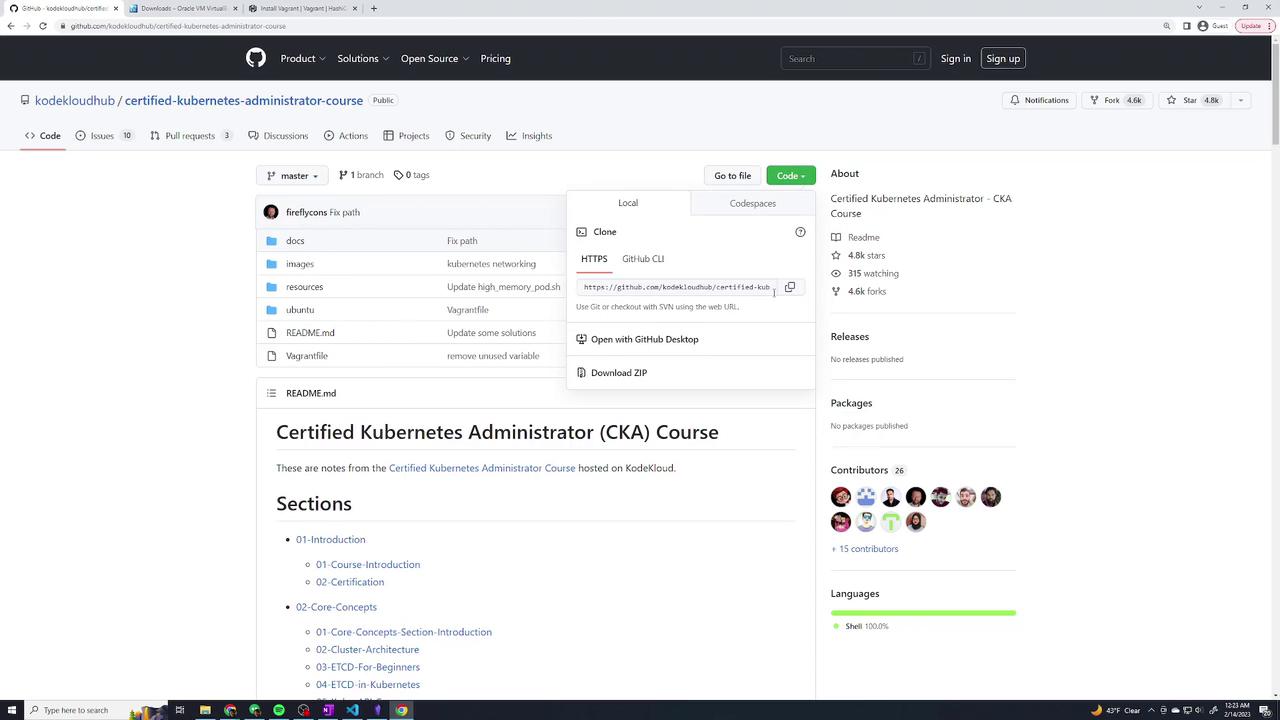Open Visual Studio Code from taskbar
This screenshot has width=1280, height=720.
[x=352, y=710]
